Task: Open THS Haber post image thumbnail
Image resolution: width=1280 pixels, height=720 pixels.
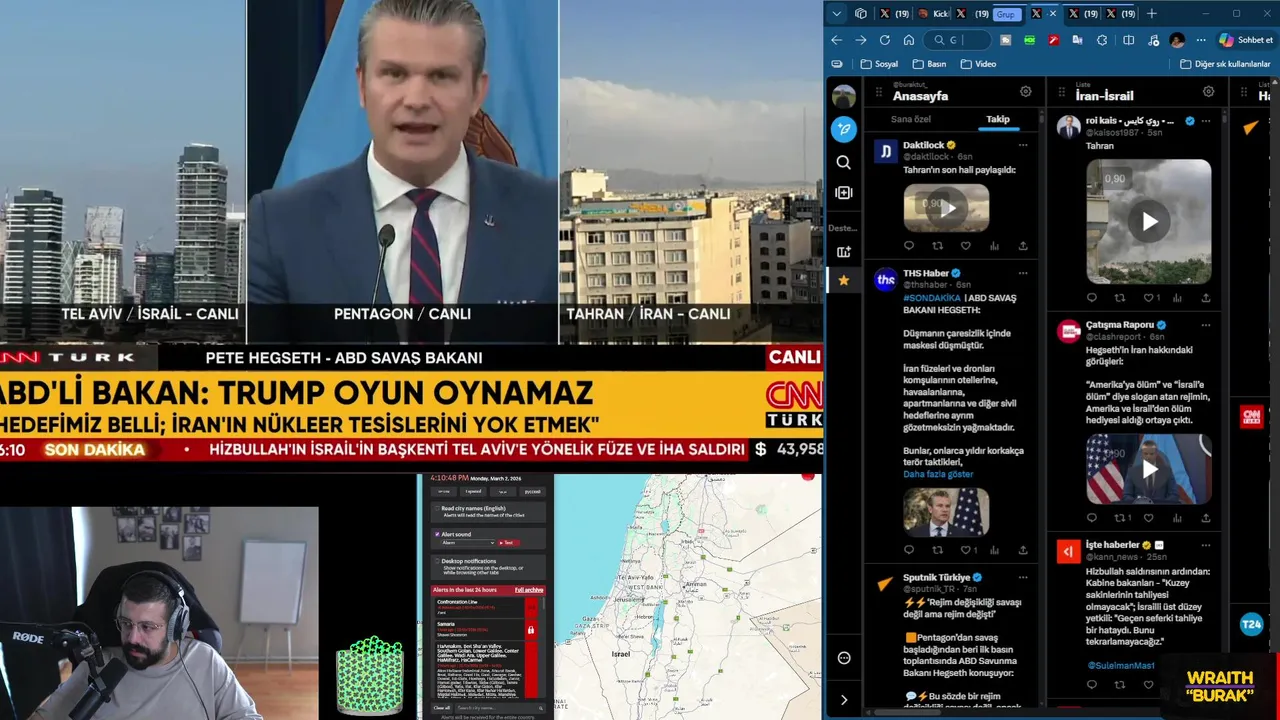Action: [x=946, y=512]
